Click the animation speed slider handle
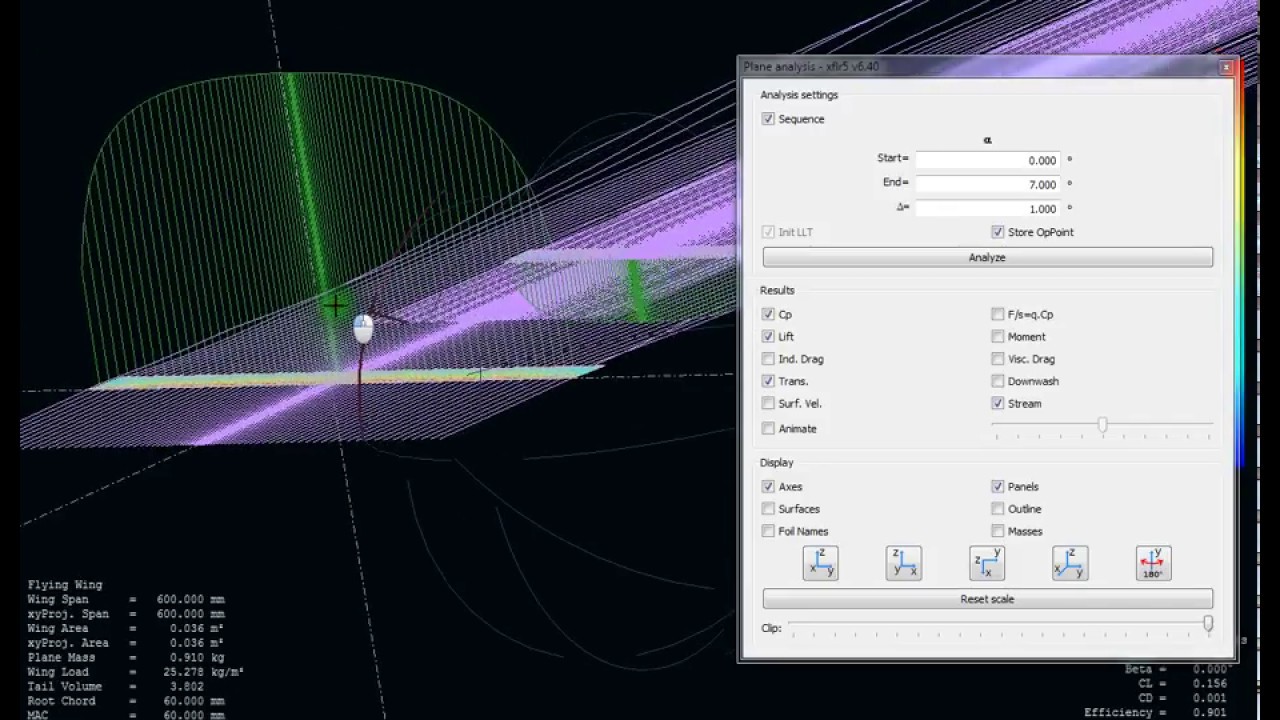This screenshot has height=720, width=1280. coord(1102,425)
